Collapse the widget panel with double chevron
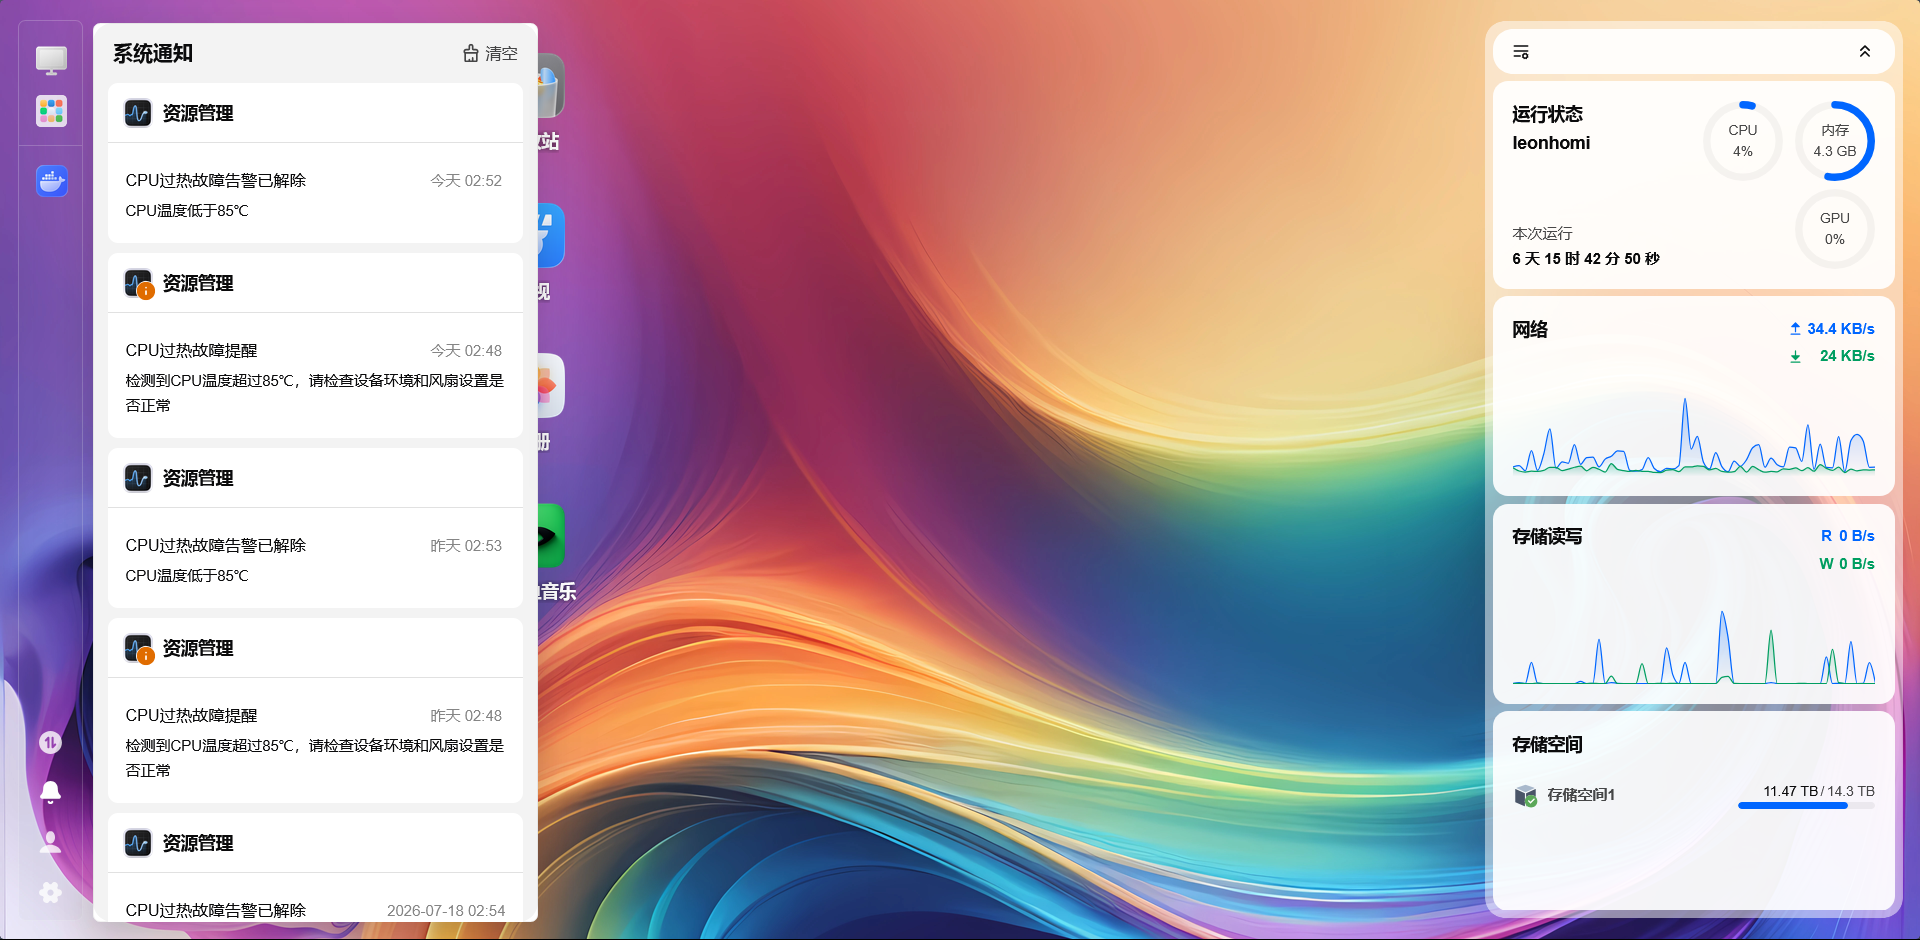 1865,52
